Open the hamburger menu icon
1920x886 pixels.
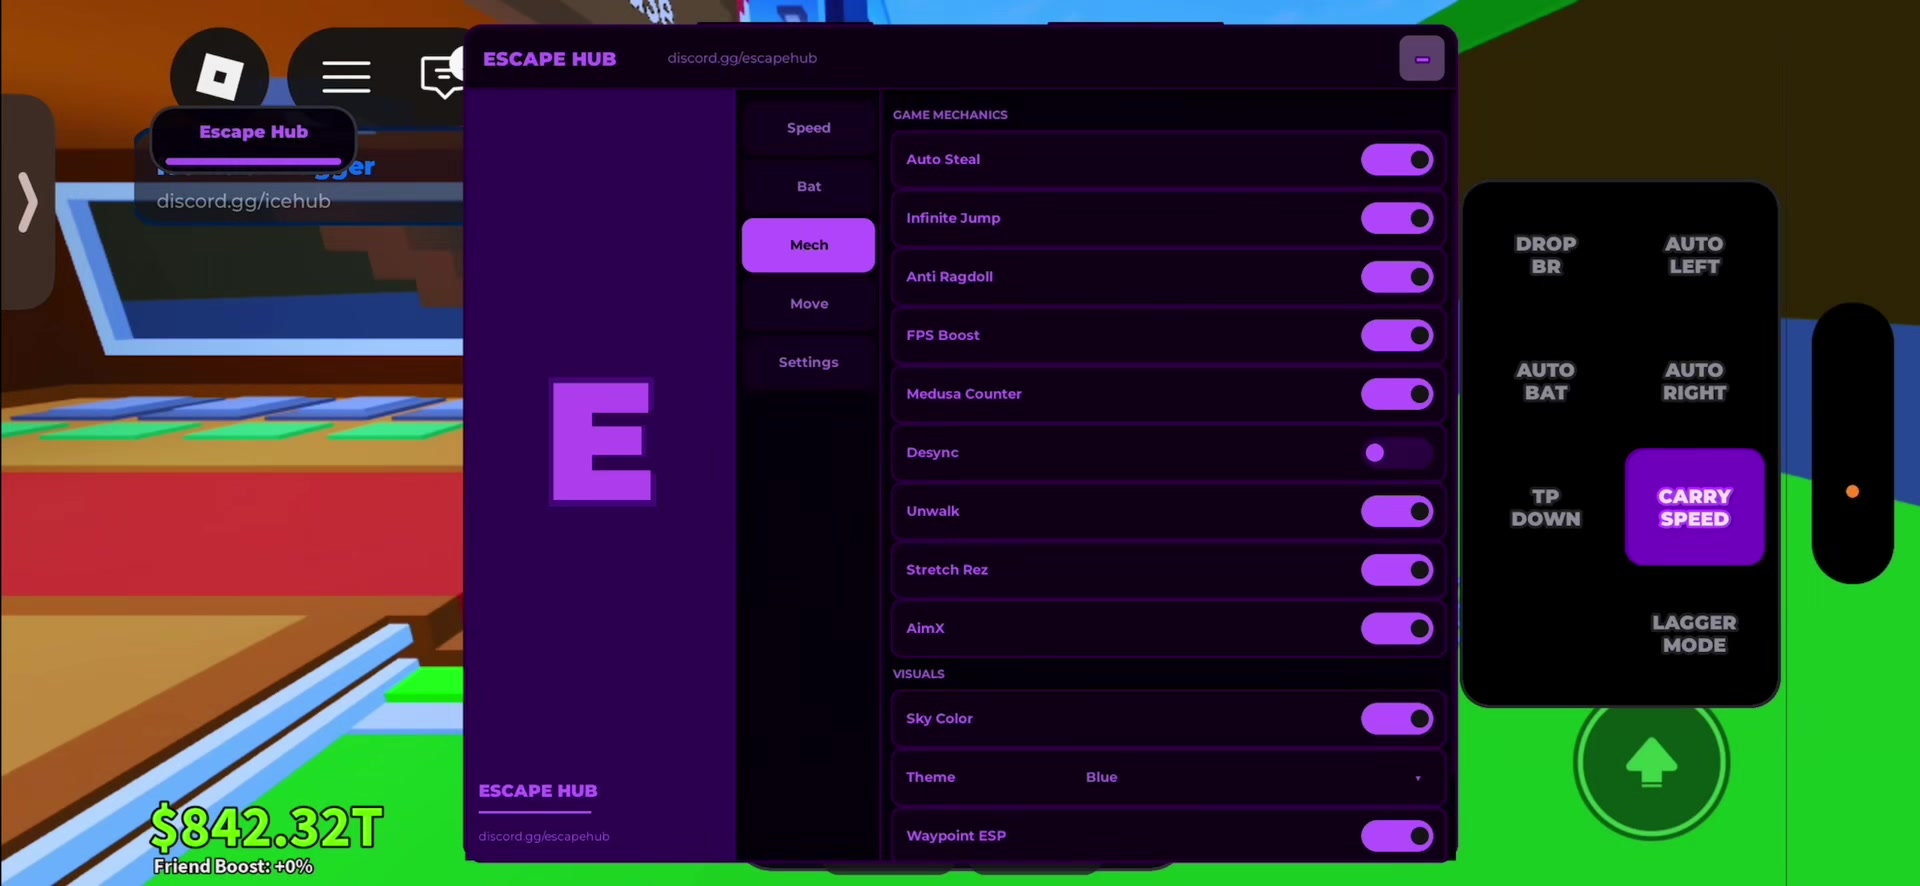[346, 76]
